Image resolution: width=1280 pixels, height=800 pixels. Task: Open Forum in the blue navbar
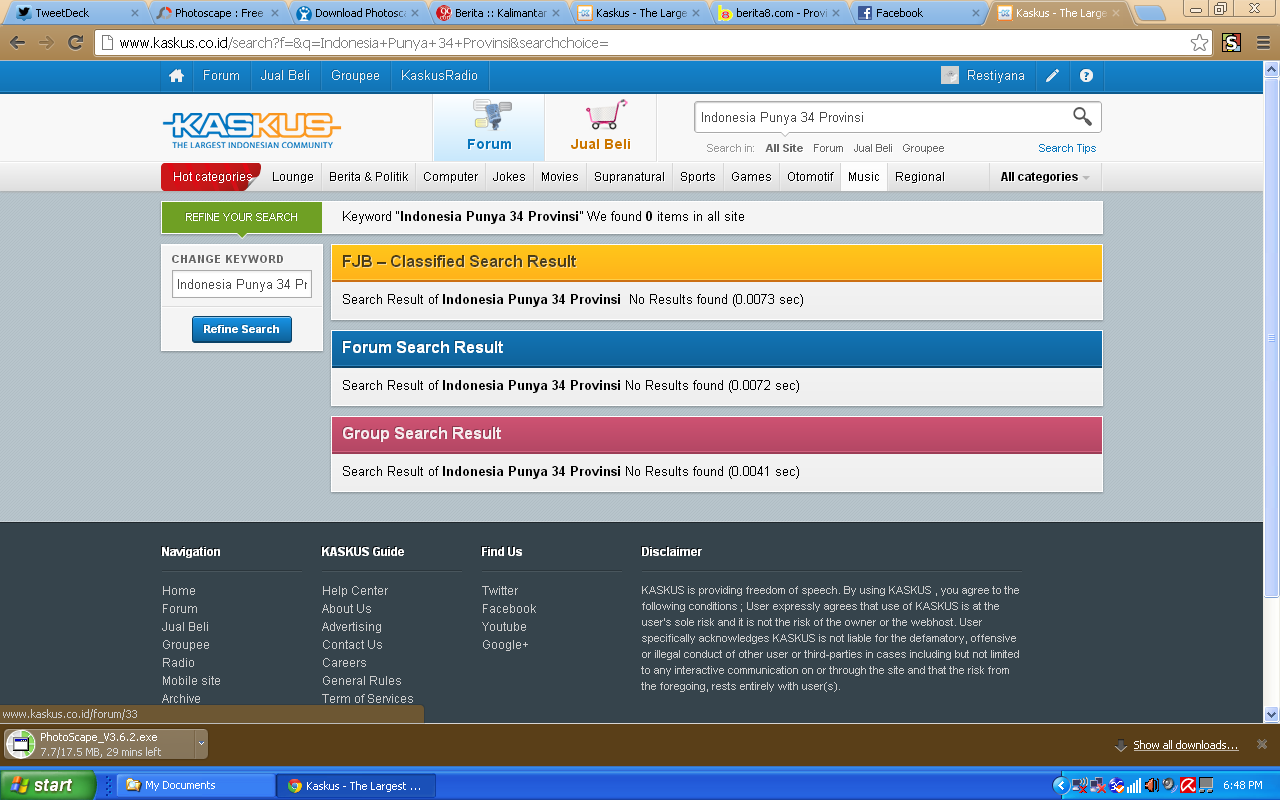221,76
